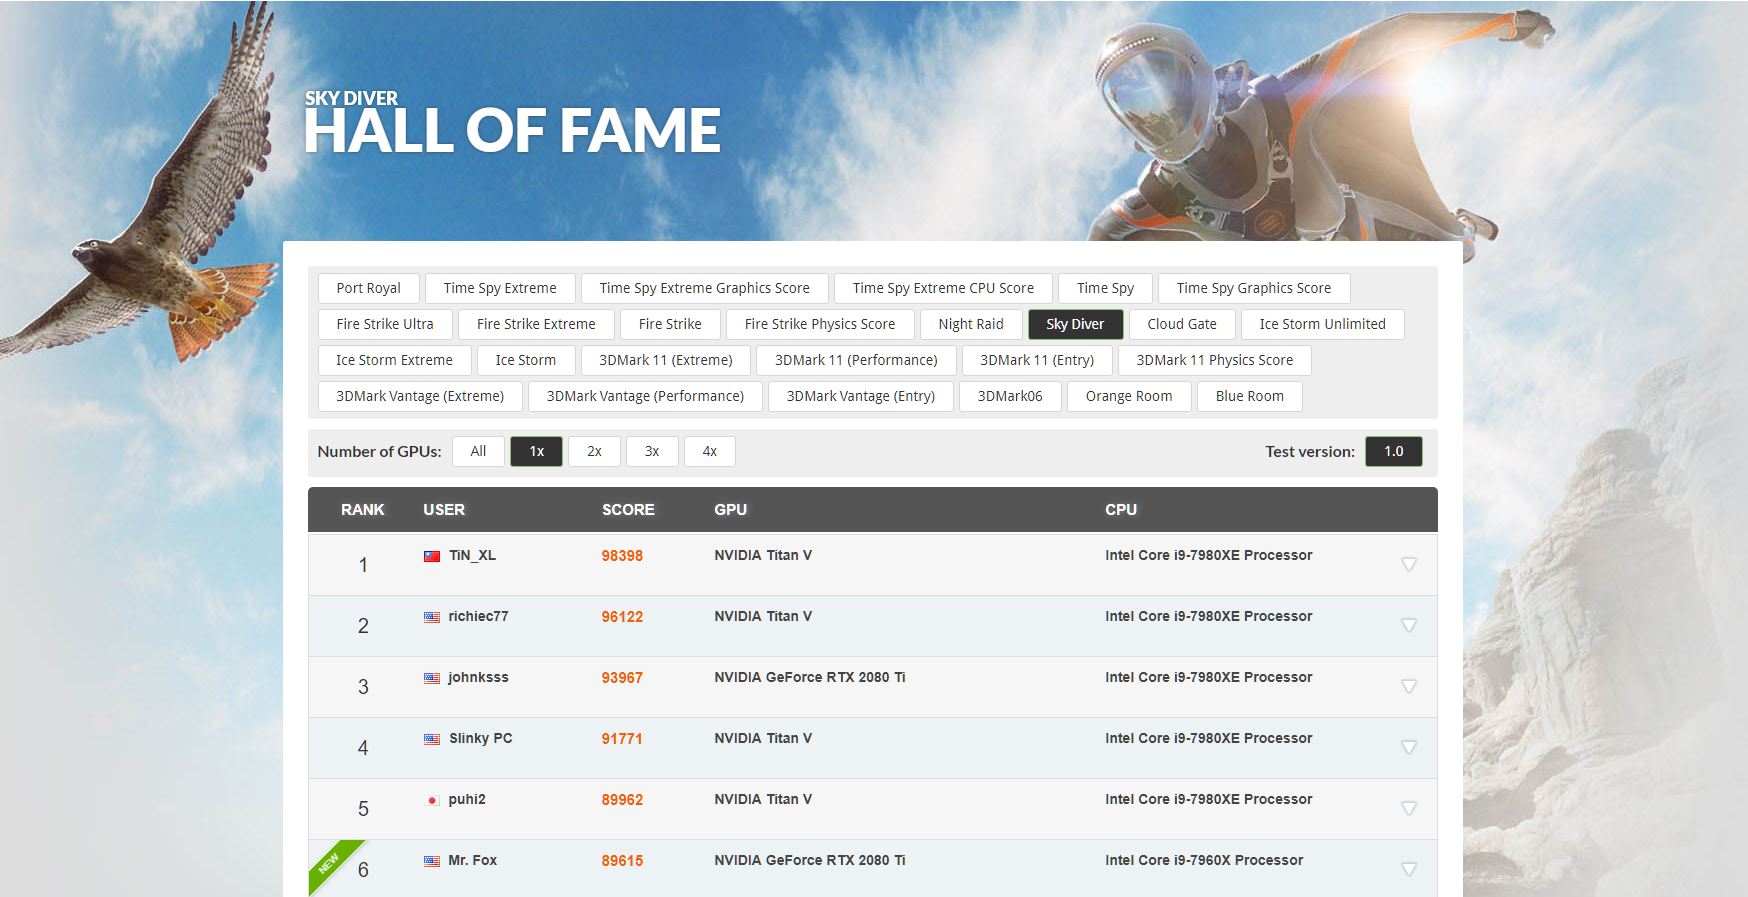Click the Japan flag beside puhi2
The height and width of the screenshot is (897, 1748).
tap(432, 800)
